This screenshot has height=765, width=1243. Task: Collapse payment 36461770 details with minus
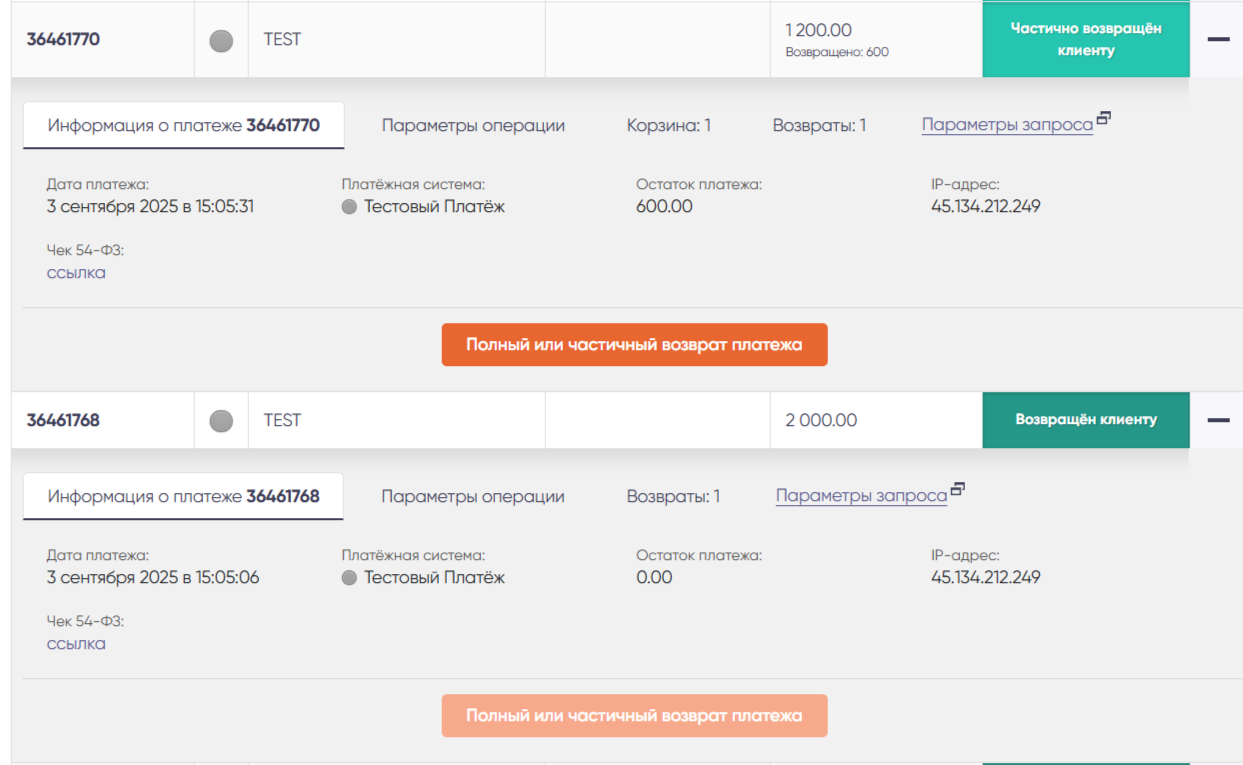click(x=1218, y=40)
